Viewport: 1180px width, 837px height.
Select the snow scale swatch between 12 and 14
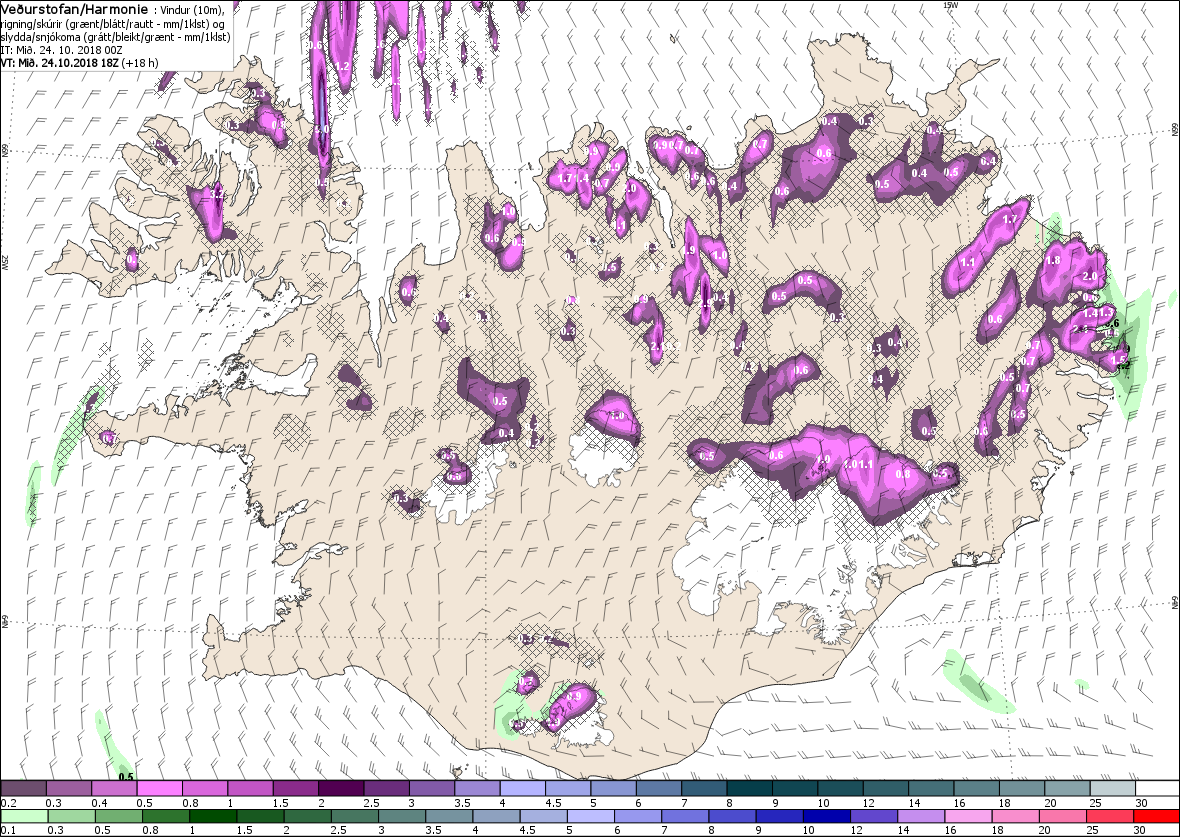[885, 789]
